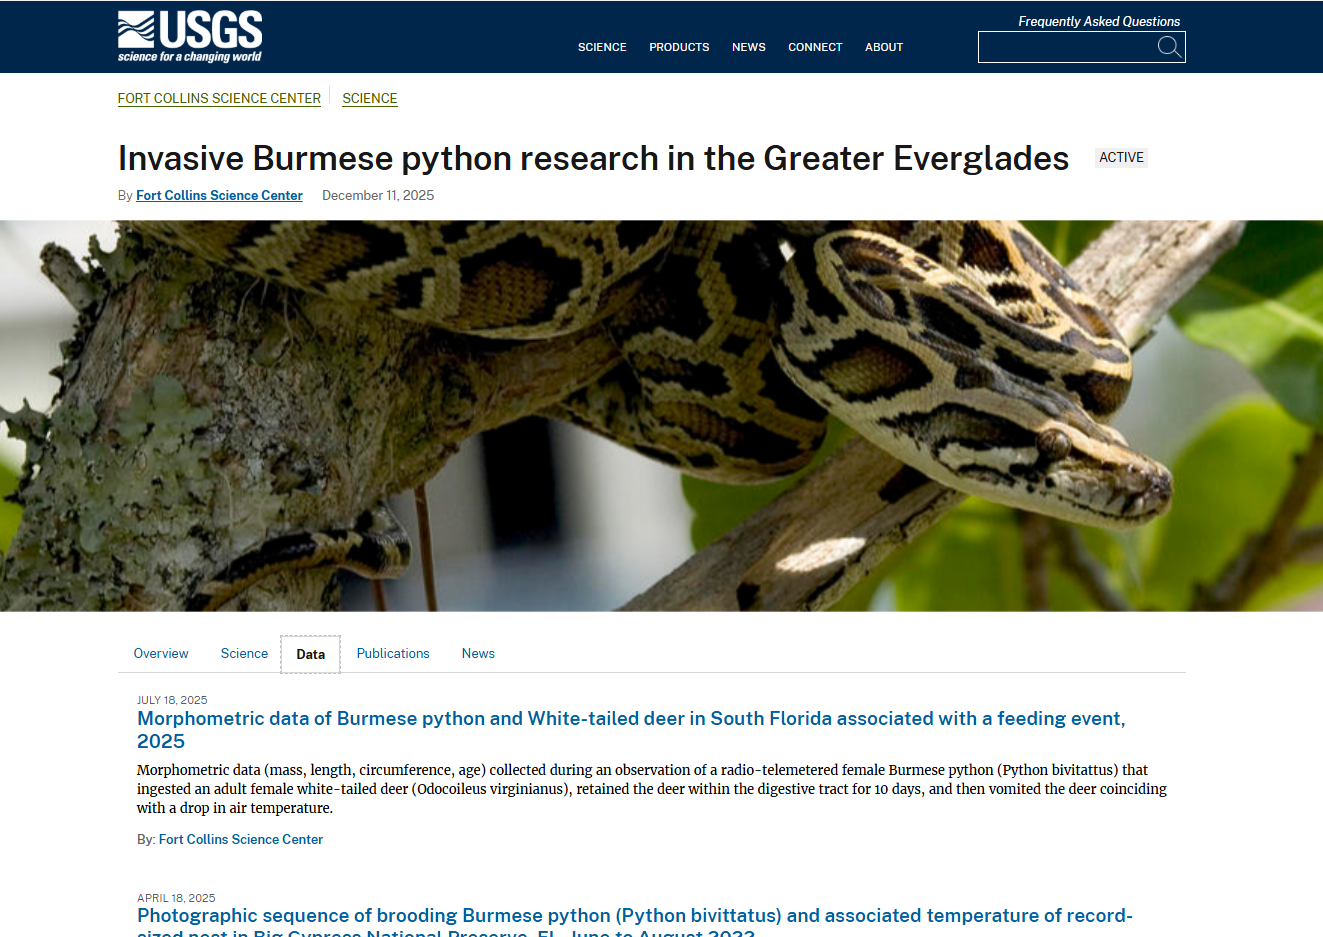Screen dimensions: 1323x937
Task: Open the SCIENCE menu in the navigation bar
Action: coord(602,47)
